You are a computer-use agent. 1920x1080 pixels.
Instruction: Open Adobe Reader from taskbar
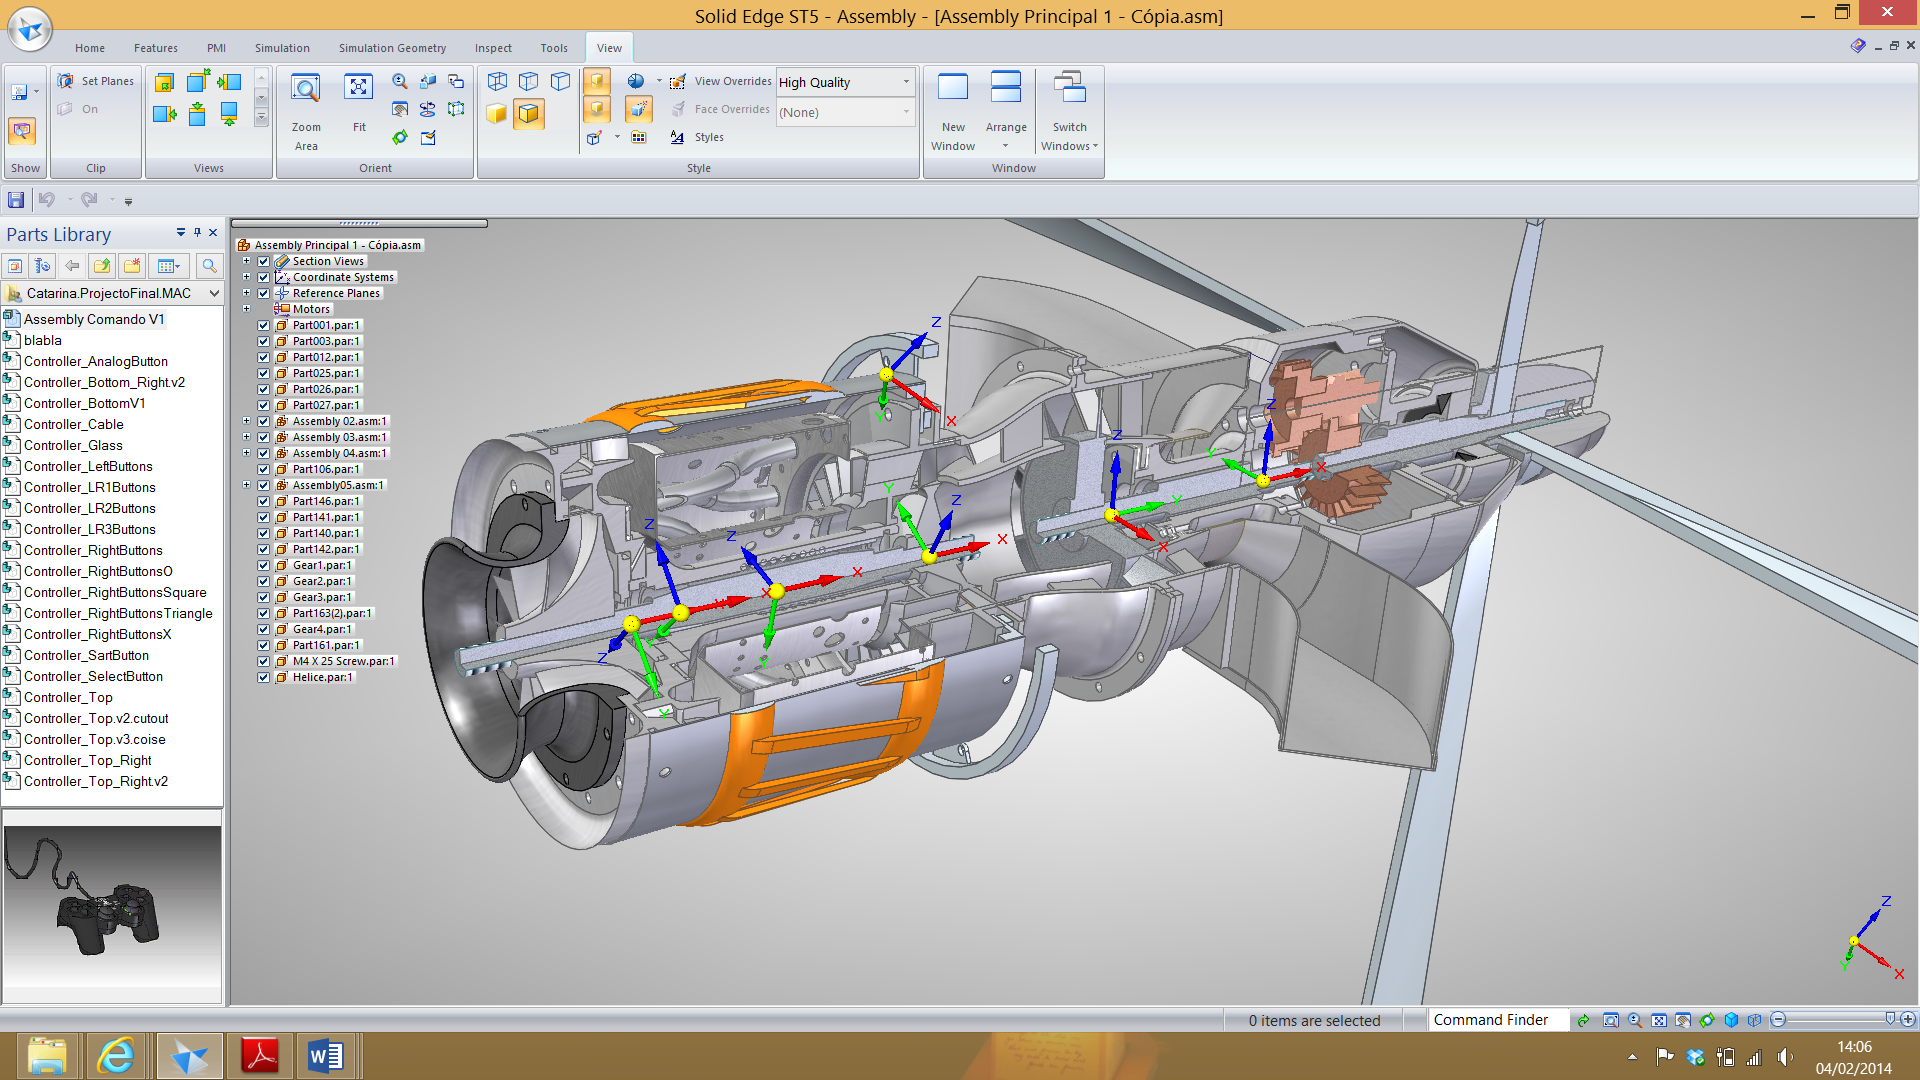(260, 1056)
